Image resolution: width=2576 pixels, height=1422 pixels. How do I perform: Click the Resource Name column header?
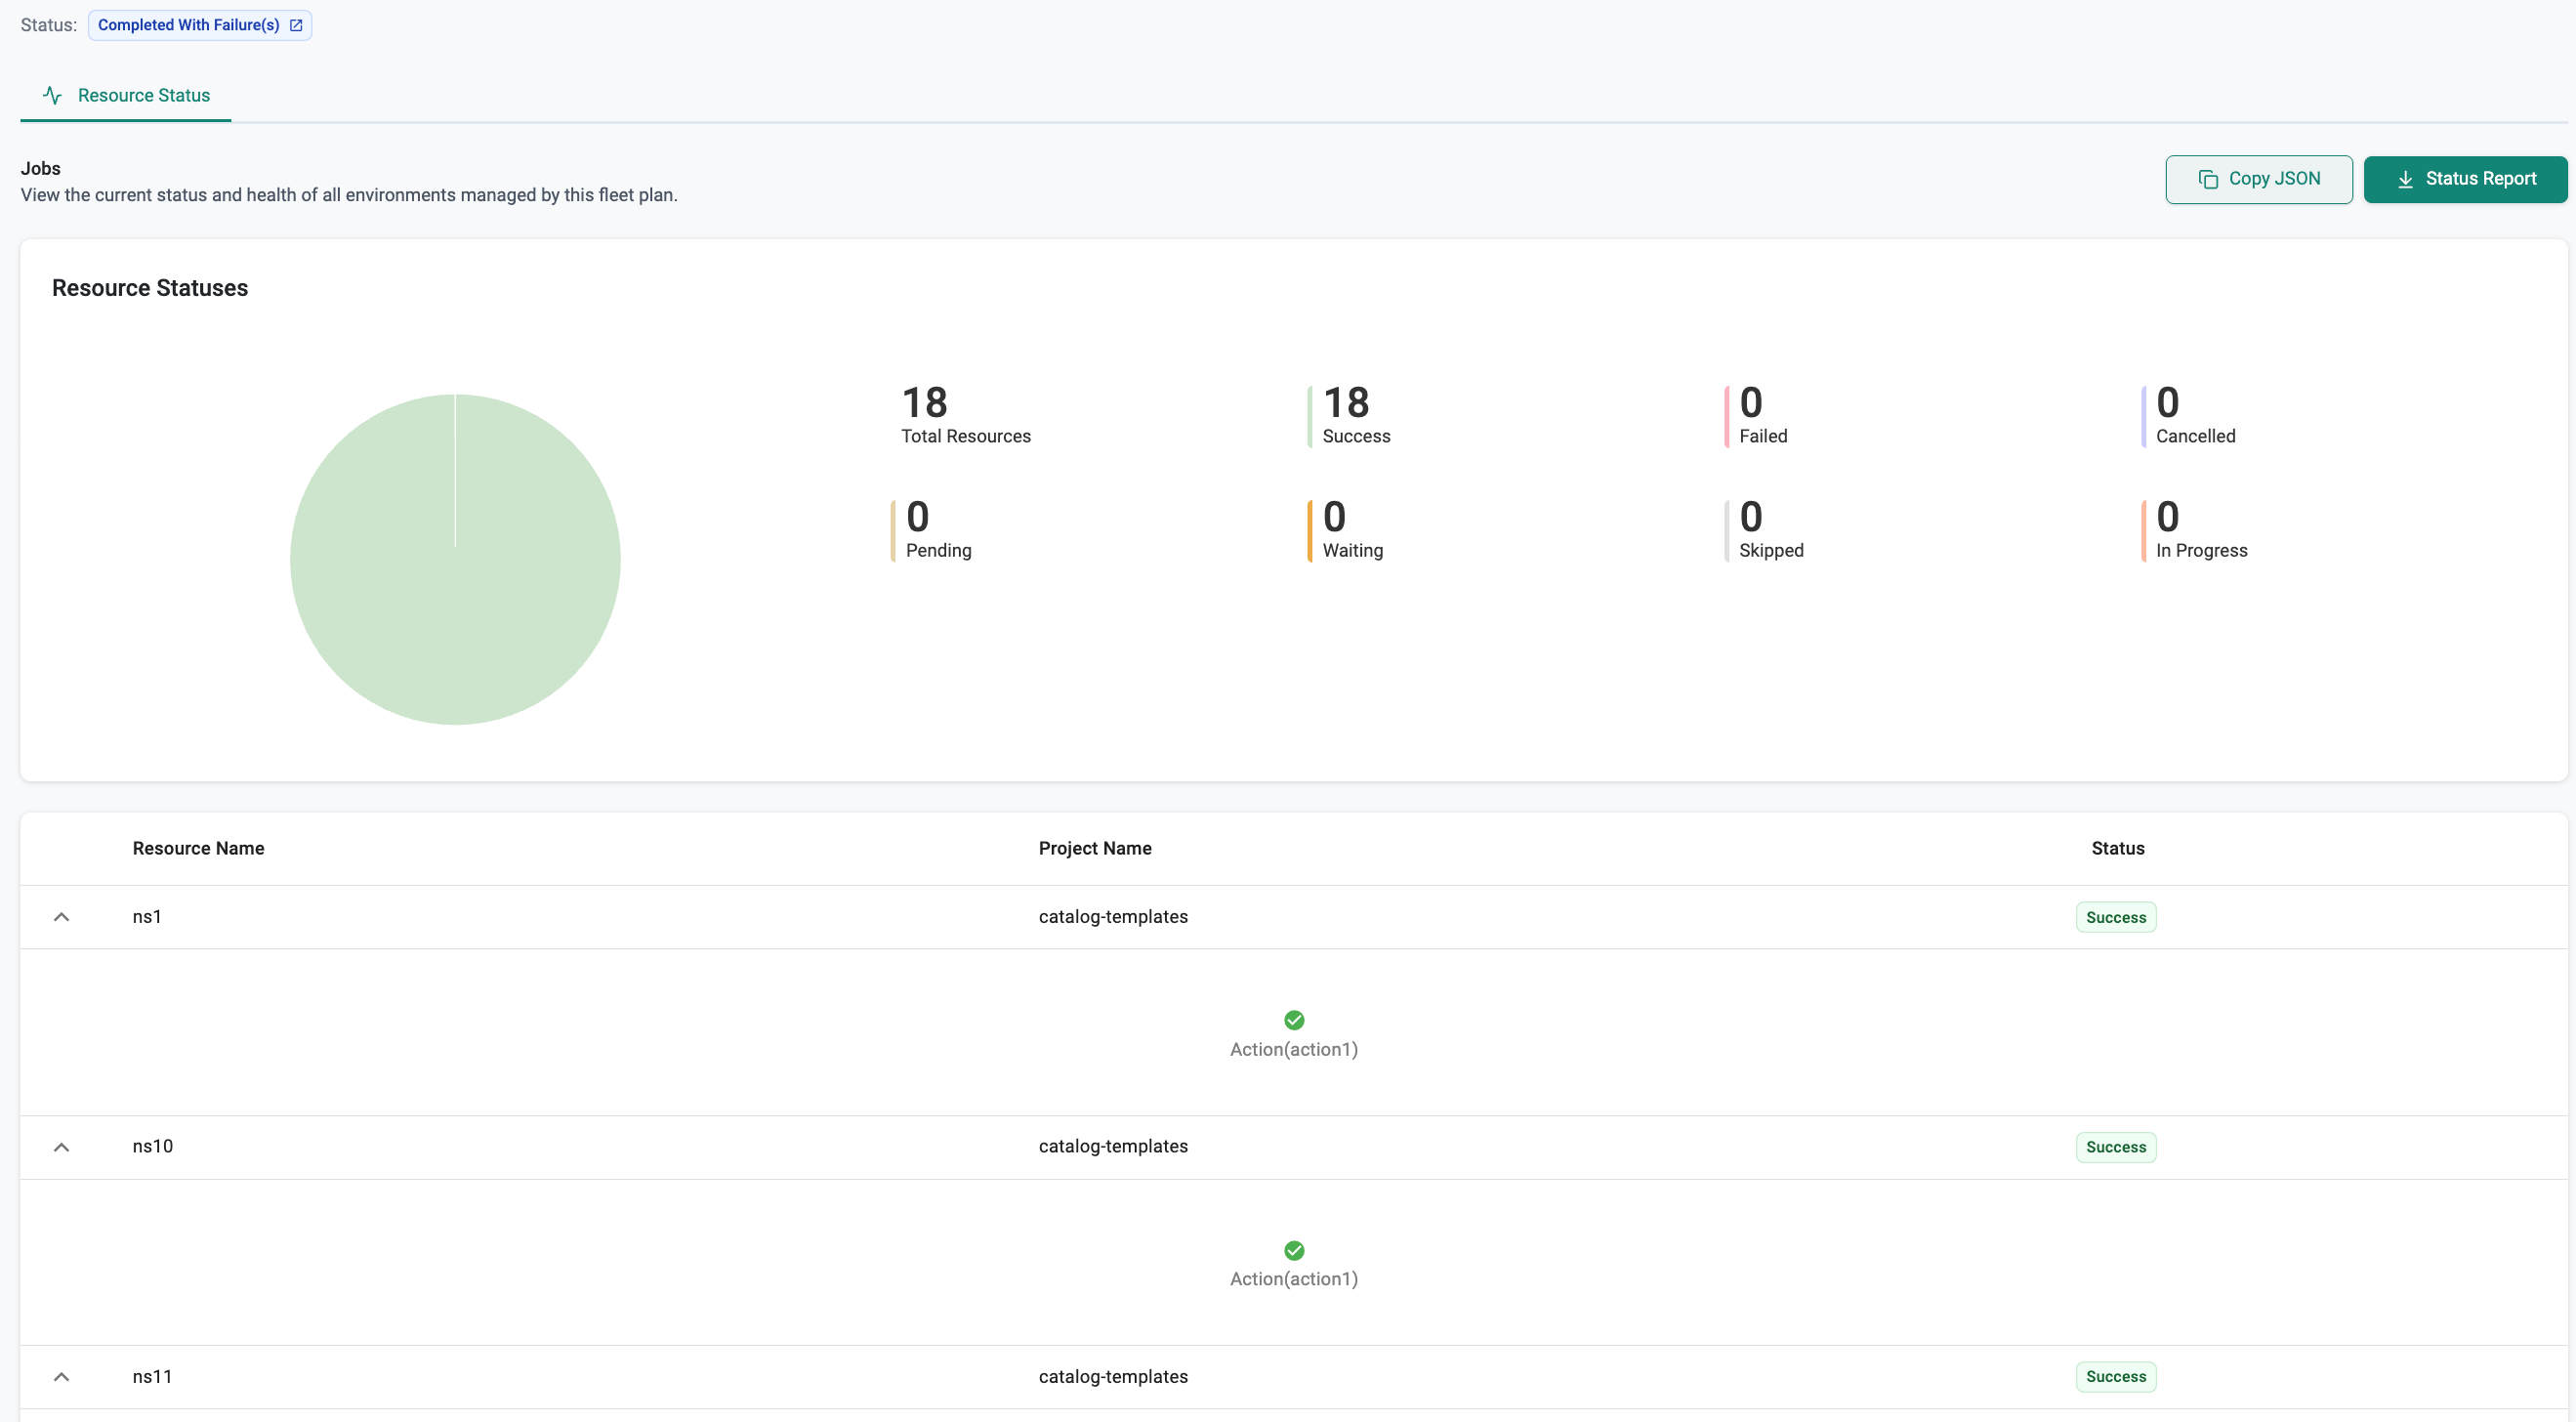pos(198,848)
